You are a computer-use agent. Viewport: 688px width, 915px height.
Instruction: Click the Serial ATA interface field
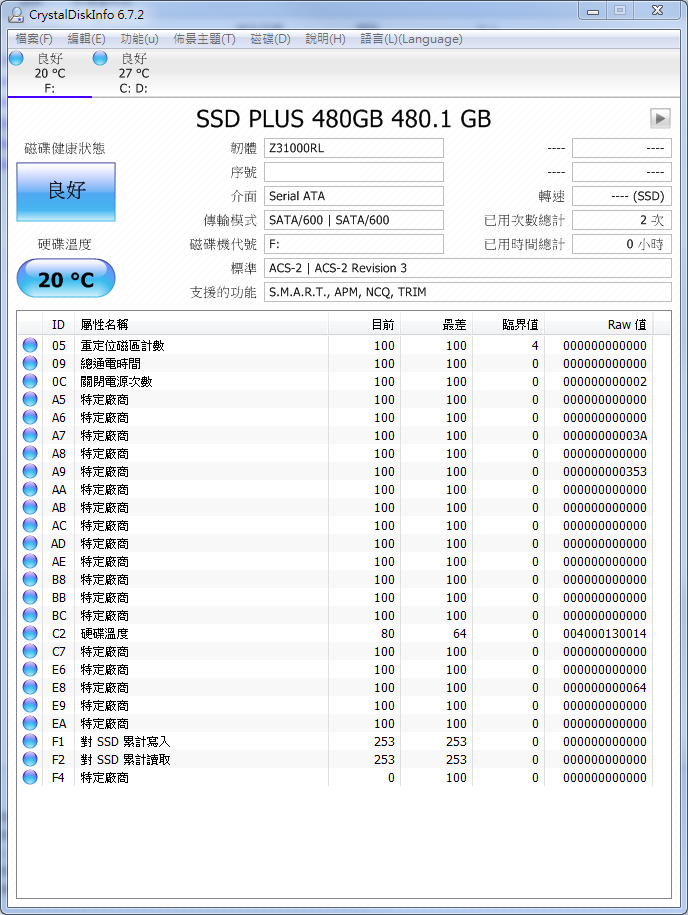point(354,196)
